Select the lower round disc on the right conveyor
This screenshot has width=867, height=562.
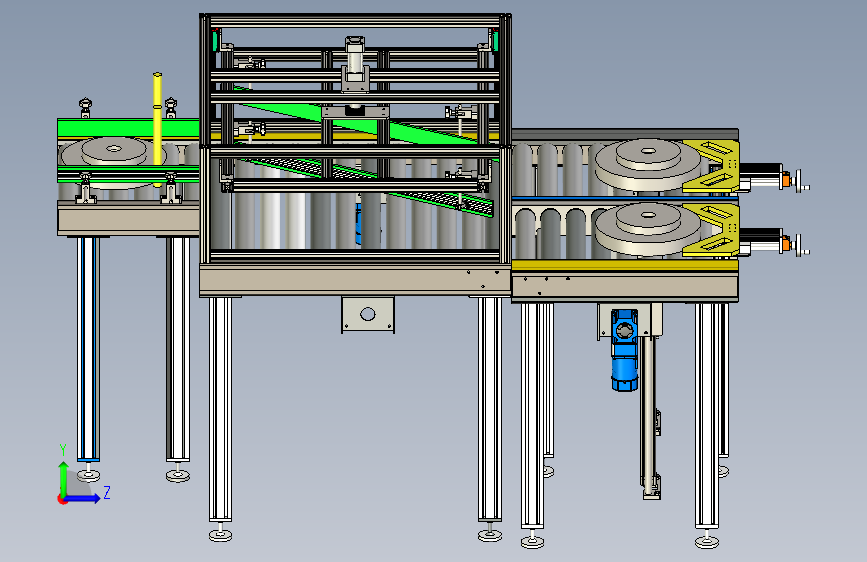coord(648,227)
